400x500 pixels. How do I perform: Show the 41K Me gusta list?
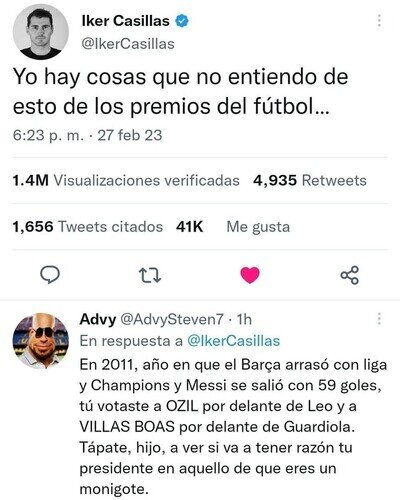tap(233, 227)
